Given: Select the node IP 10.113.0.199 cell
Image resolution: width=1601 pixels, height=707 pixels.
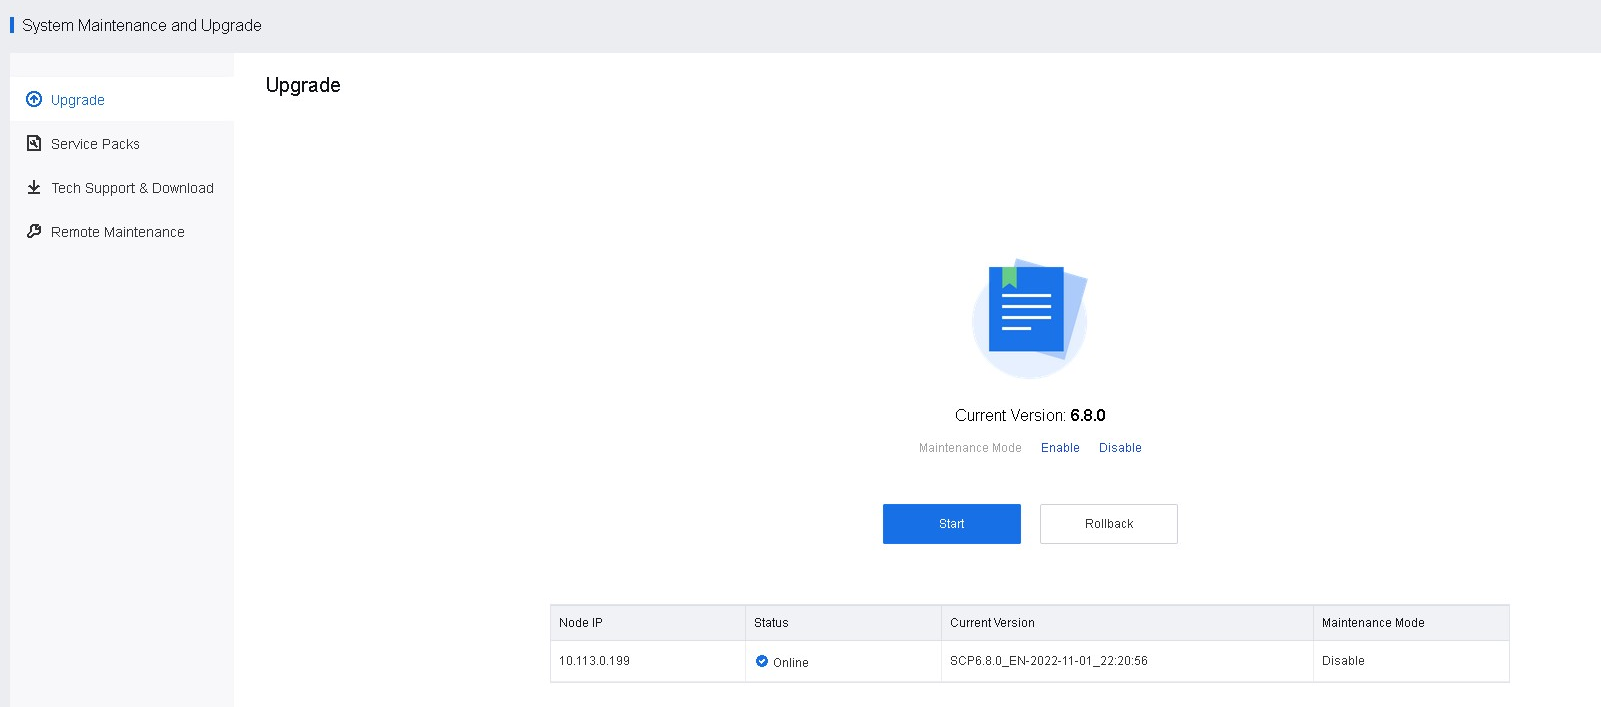Looking at the screenshot, I should [x=594, y=661].
